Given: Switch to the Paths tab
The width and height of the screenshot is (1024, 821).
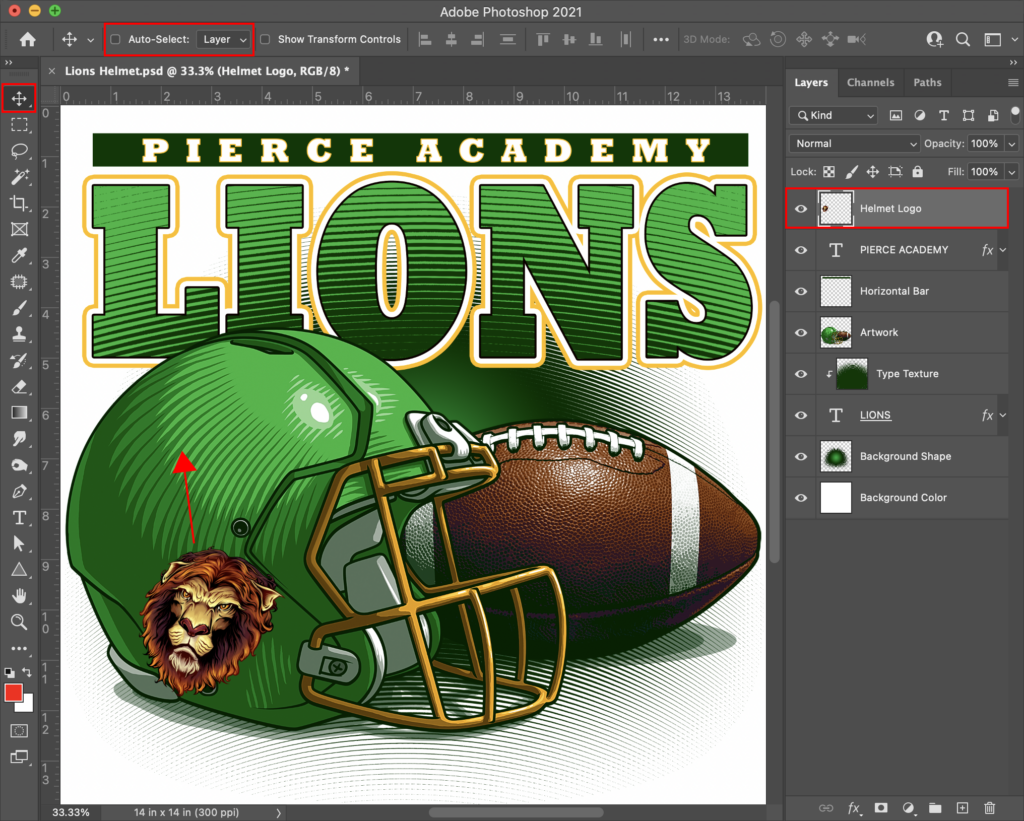Looking at the screenshot, I should click(927, 82).
